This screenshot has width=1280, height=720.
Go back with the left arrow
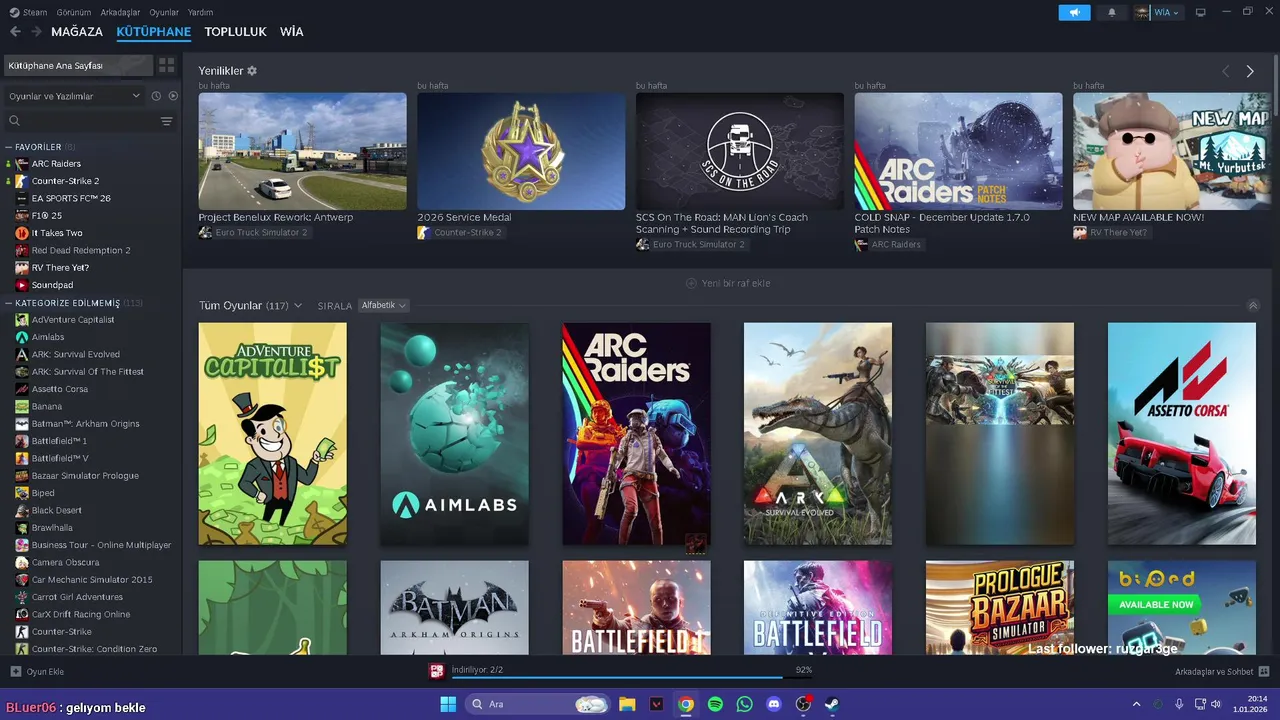click(15, 32)
